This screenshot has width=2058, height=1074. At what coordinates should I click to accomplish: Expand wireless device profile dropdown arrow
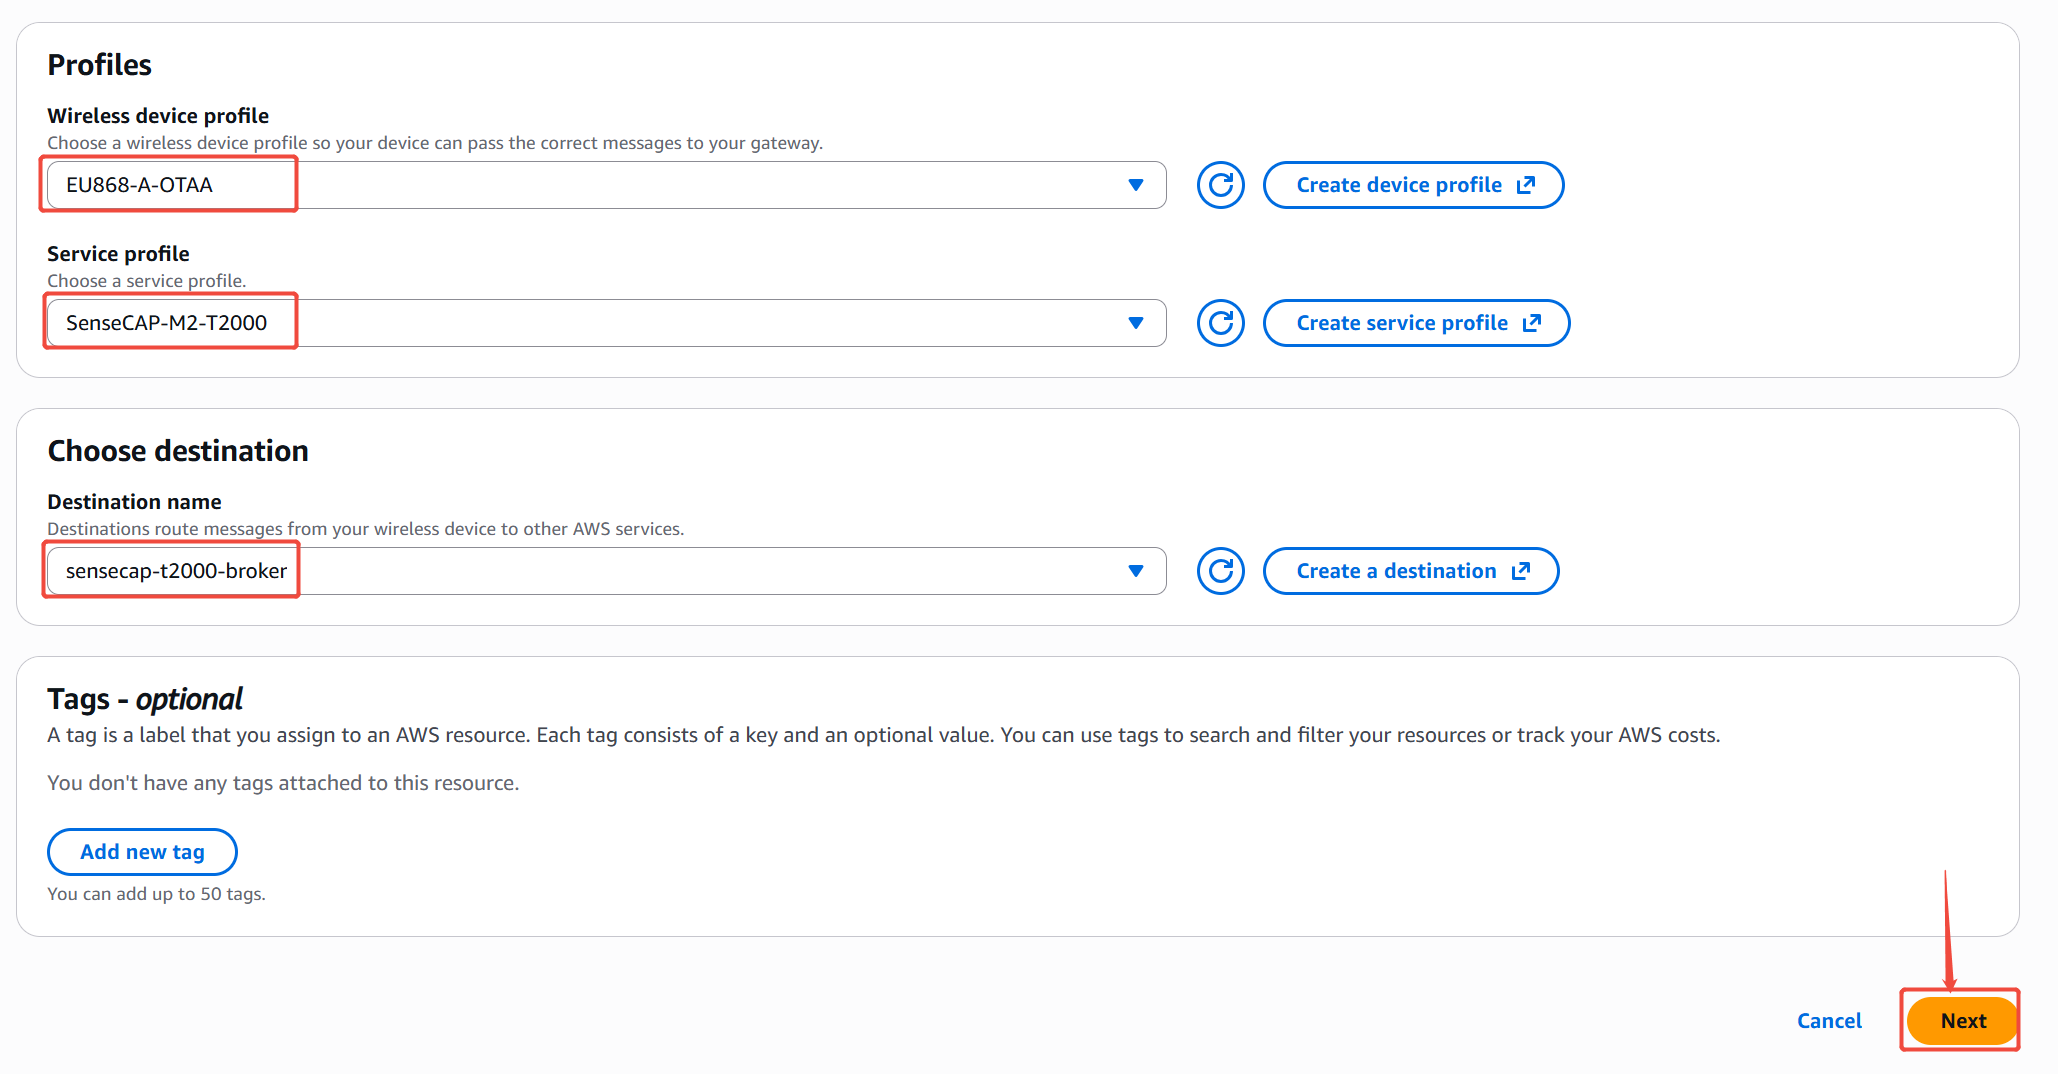(1135, 185)
